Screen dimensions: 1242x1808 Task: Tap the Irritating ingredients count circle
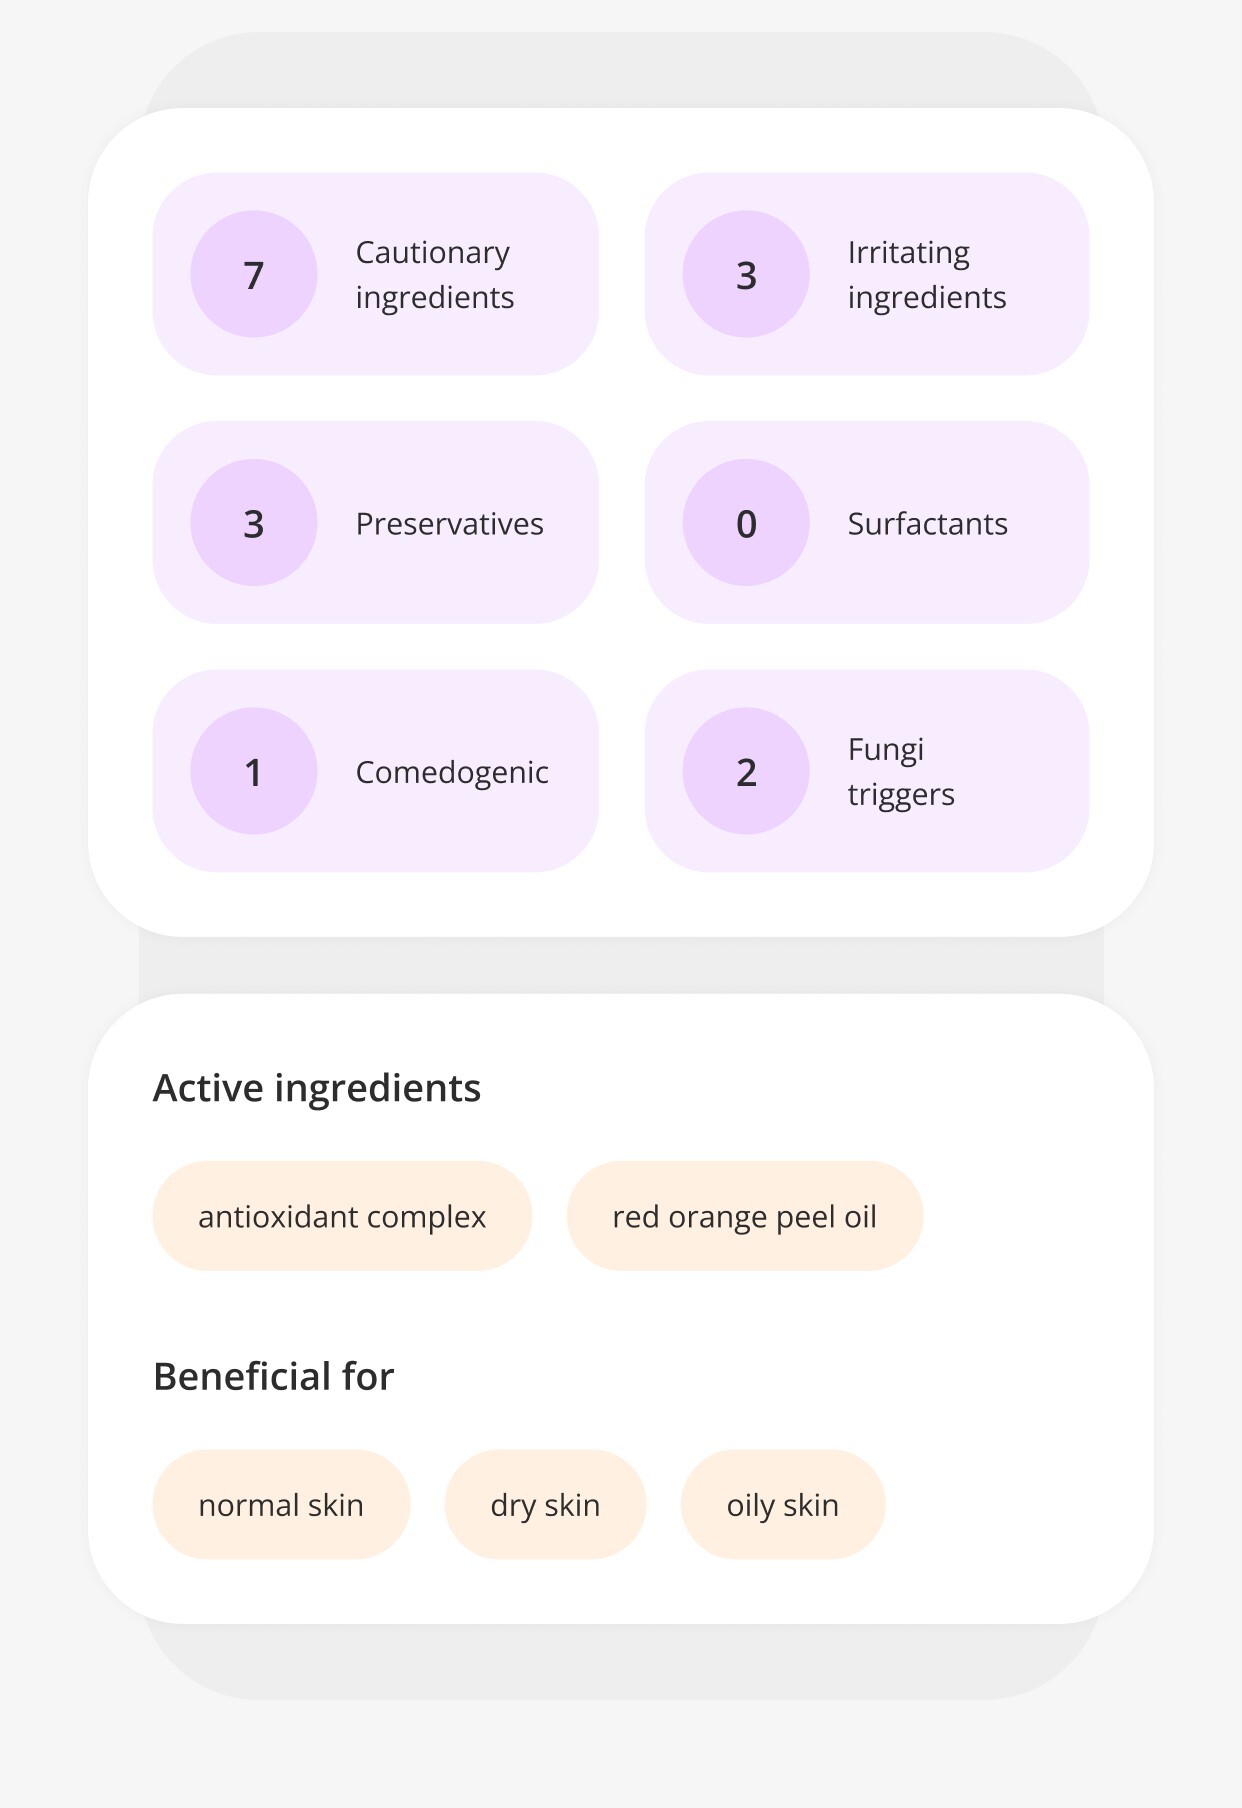[x=746, y=274]
